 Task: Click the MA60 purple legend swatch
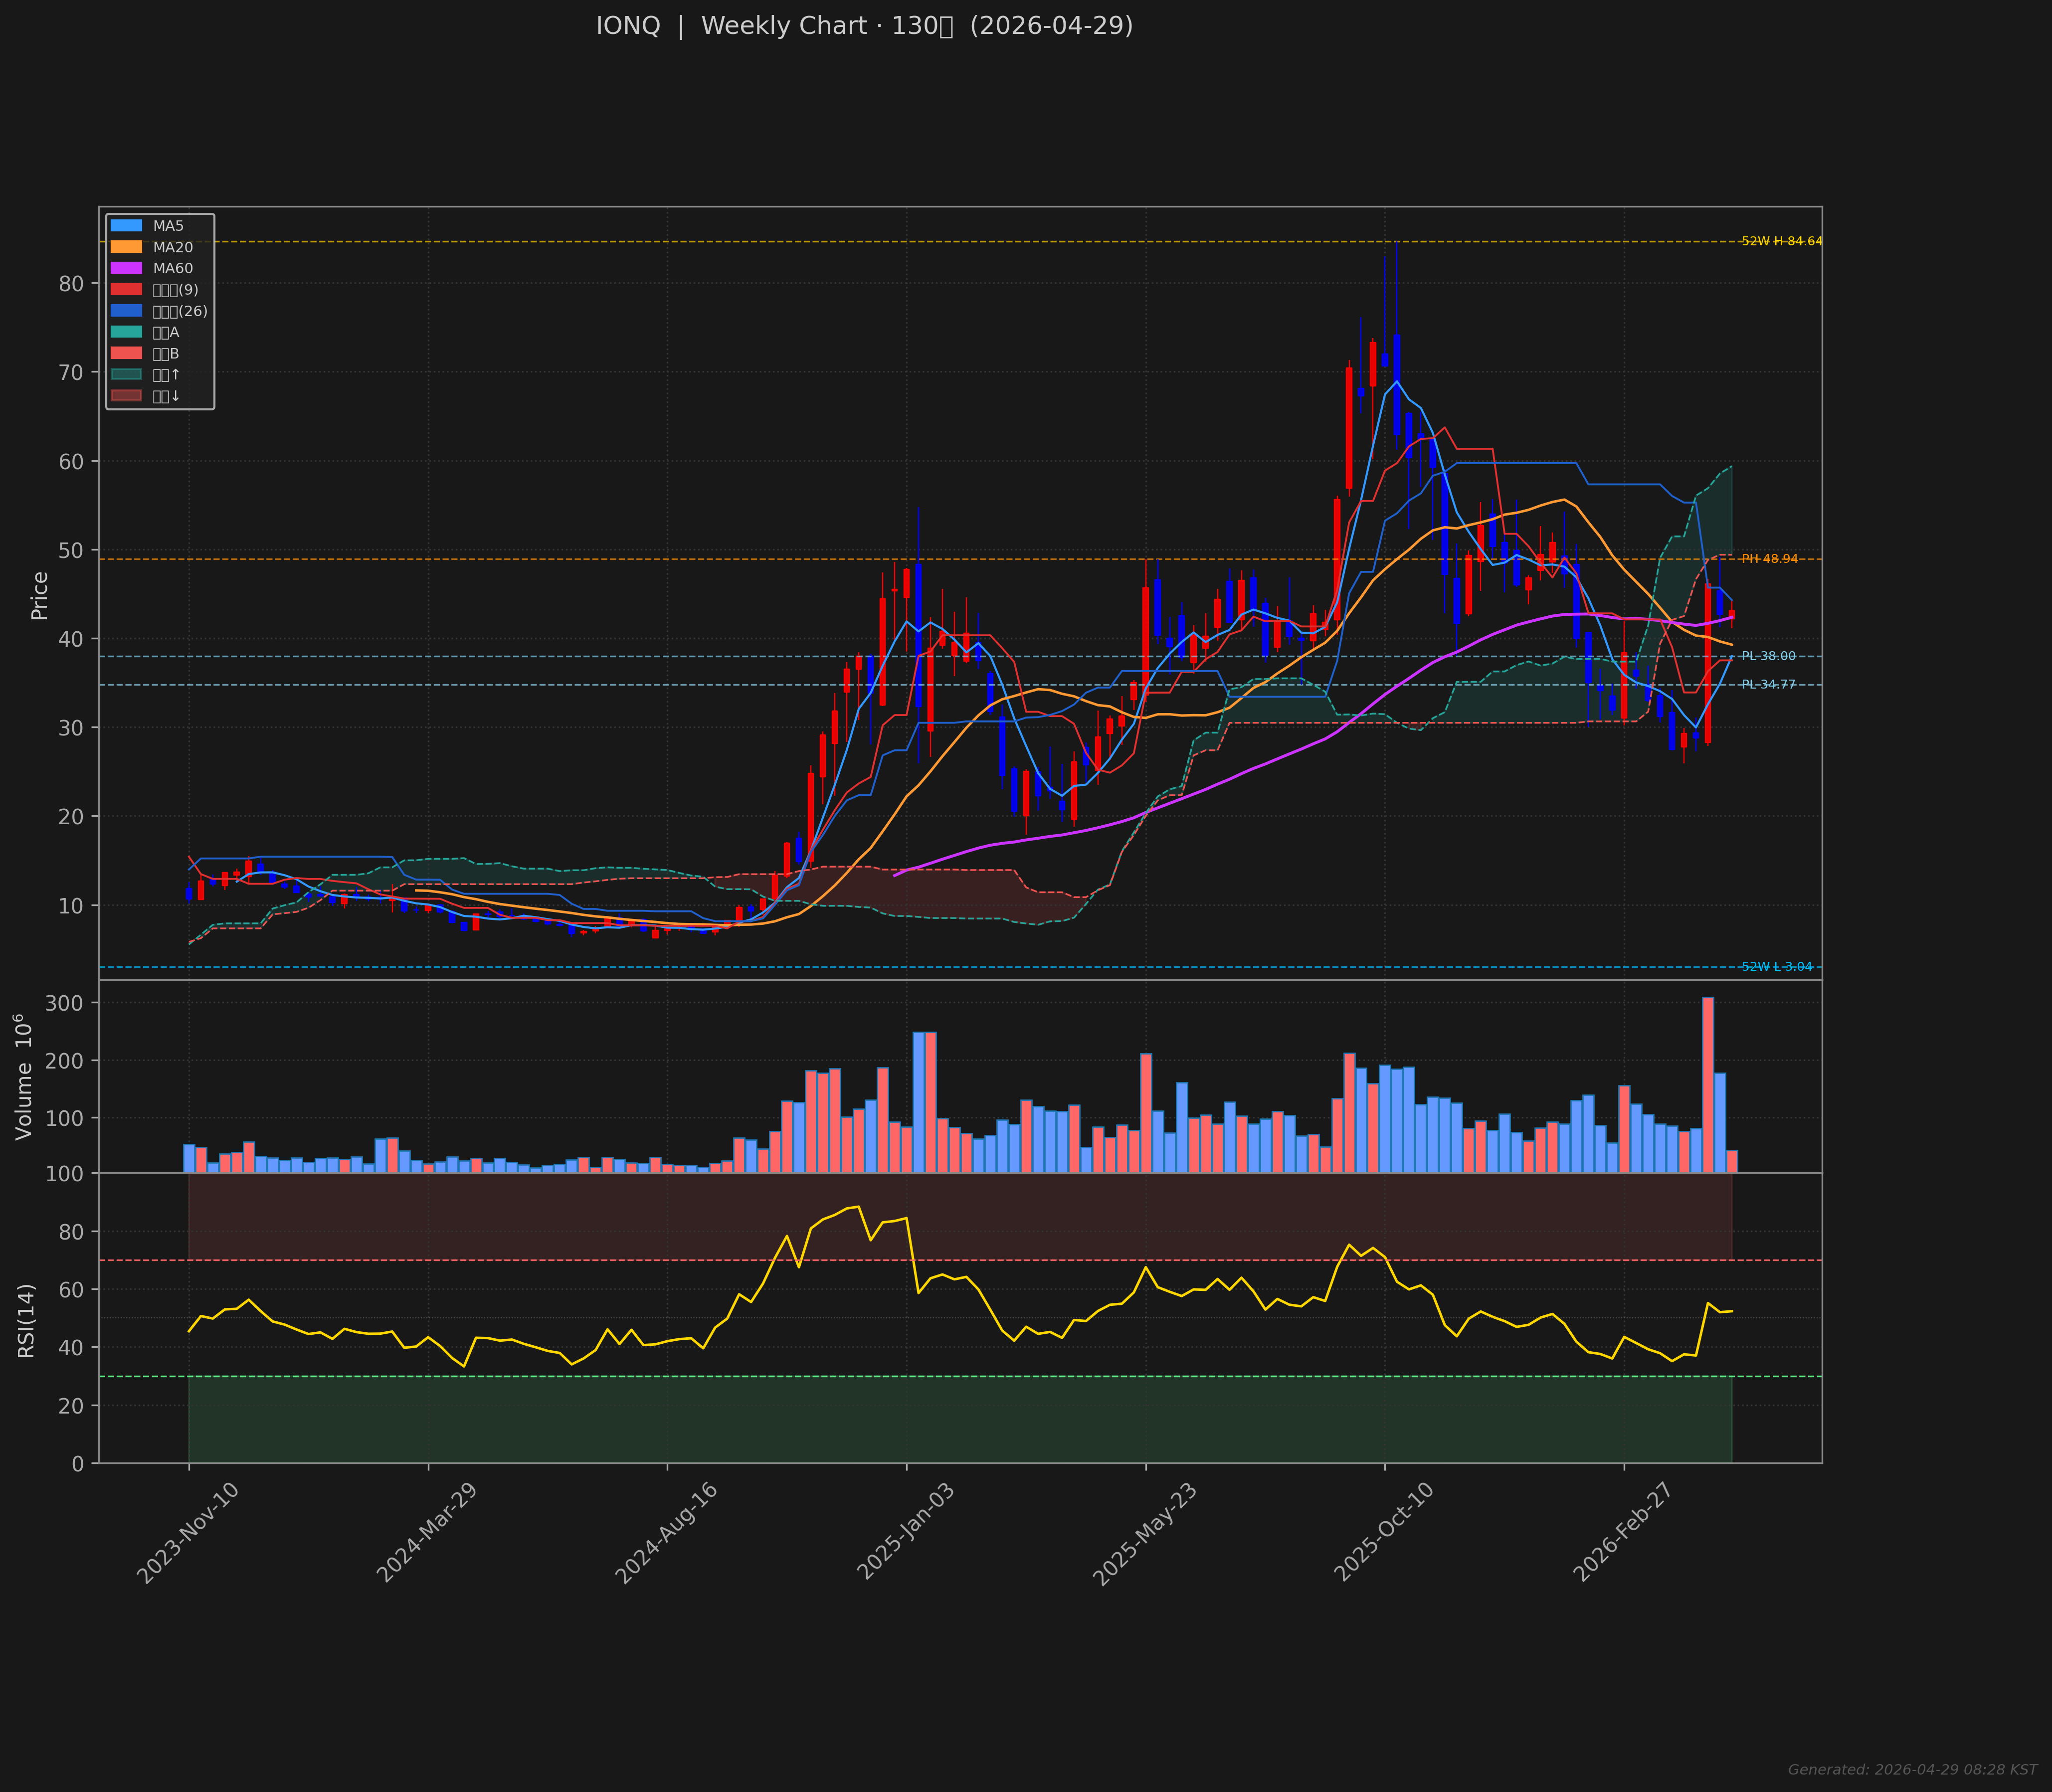tap(126, 268)
